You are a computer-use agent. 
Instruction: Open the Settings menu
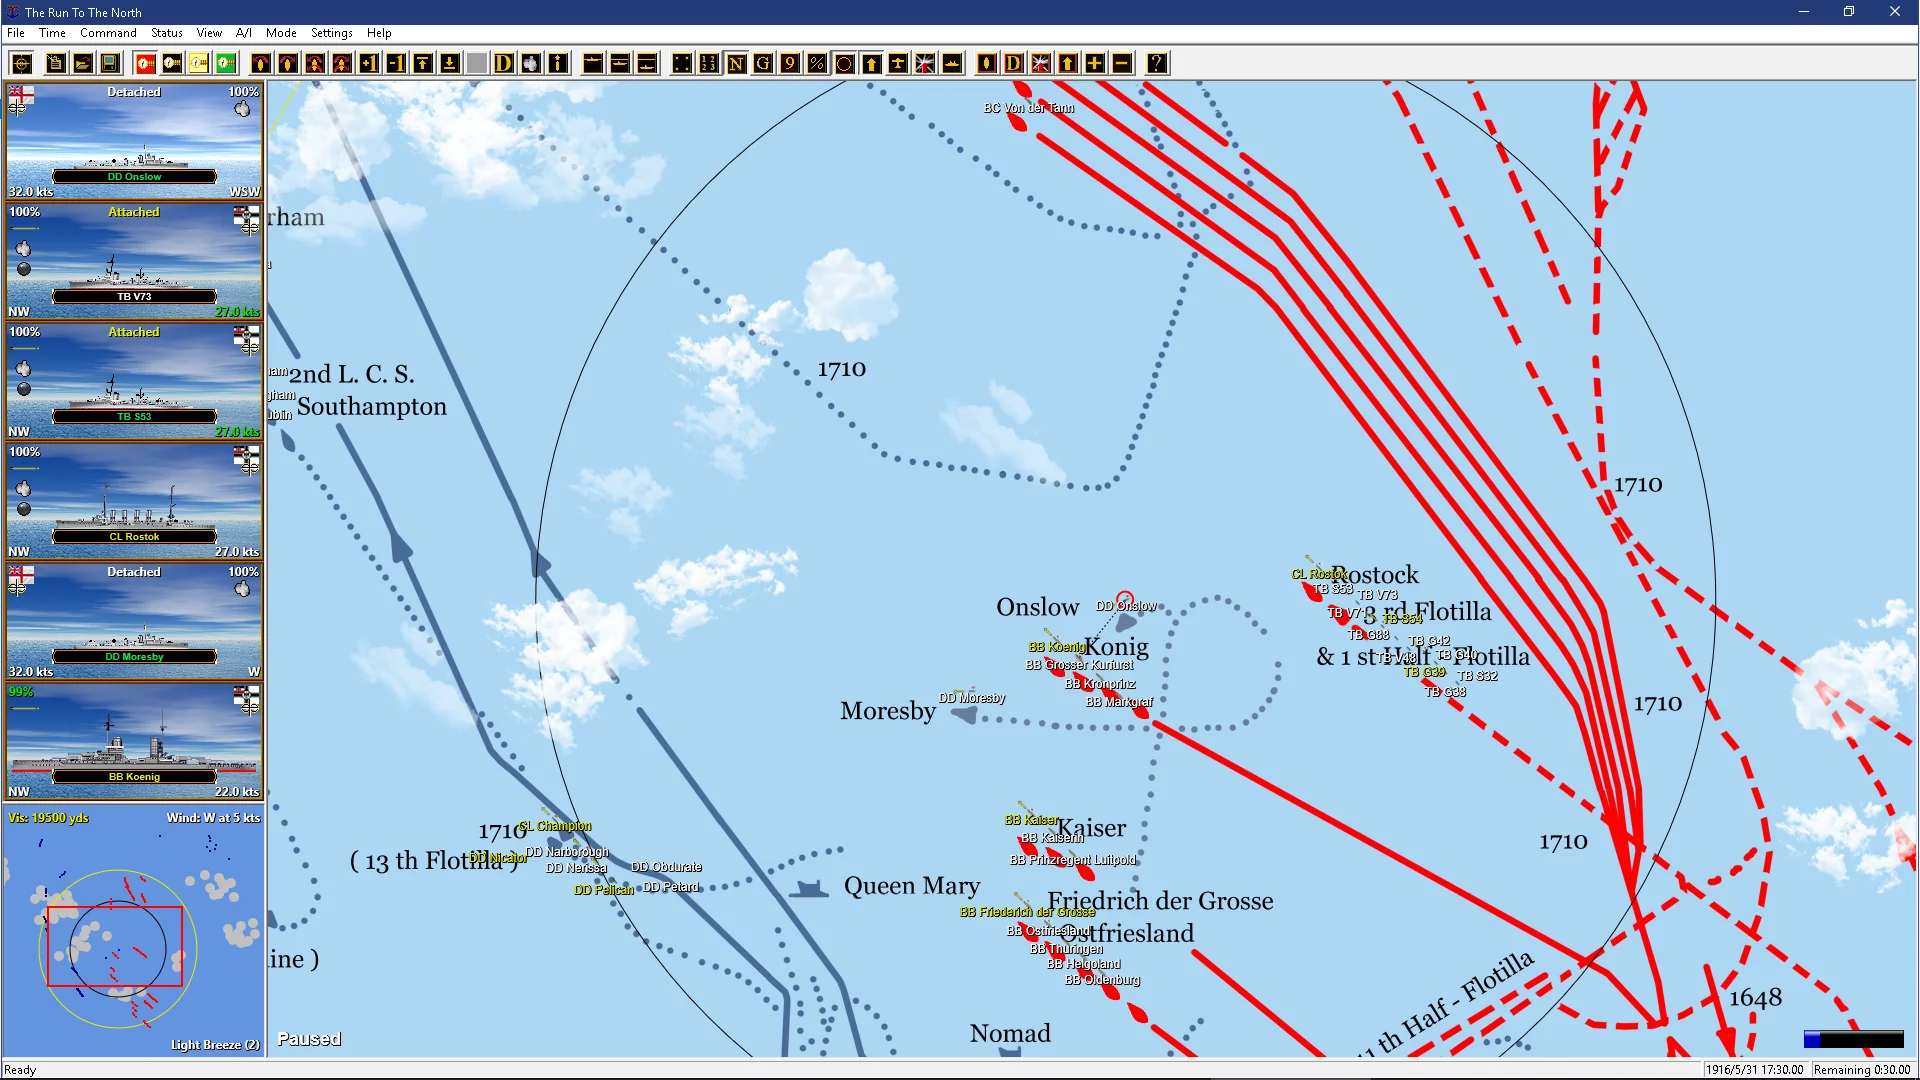(331, 33)
